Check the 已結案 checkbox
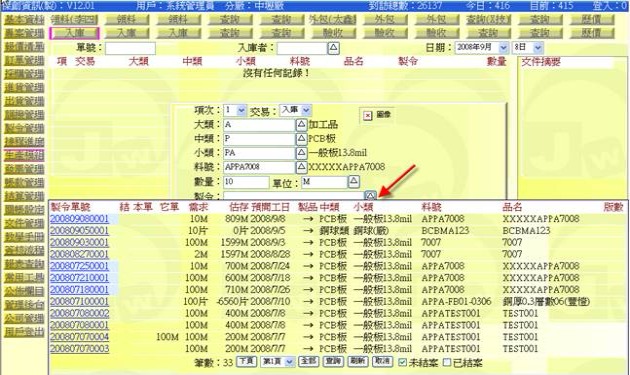This screenshot has width=630, height=375. (x=447, y=362)
